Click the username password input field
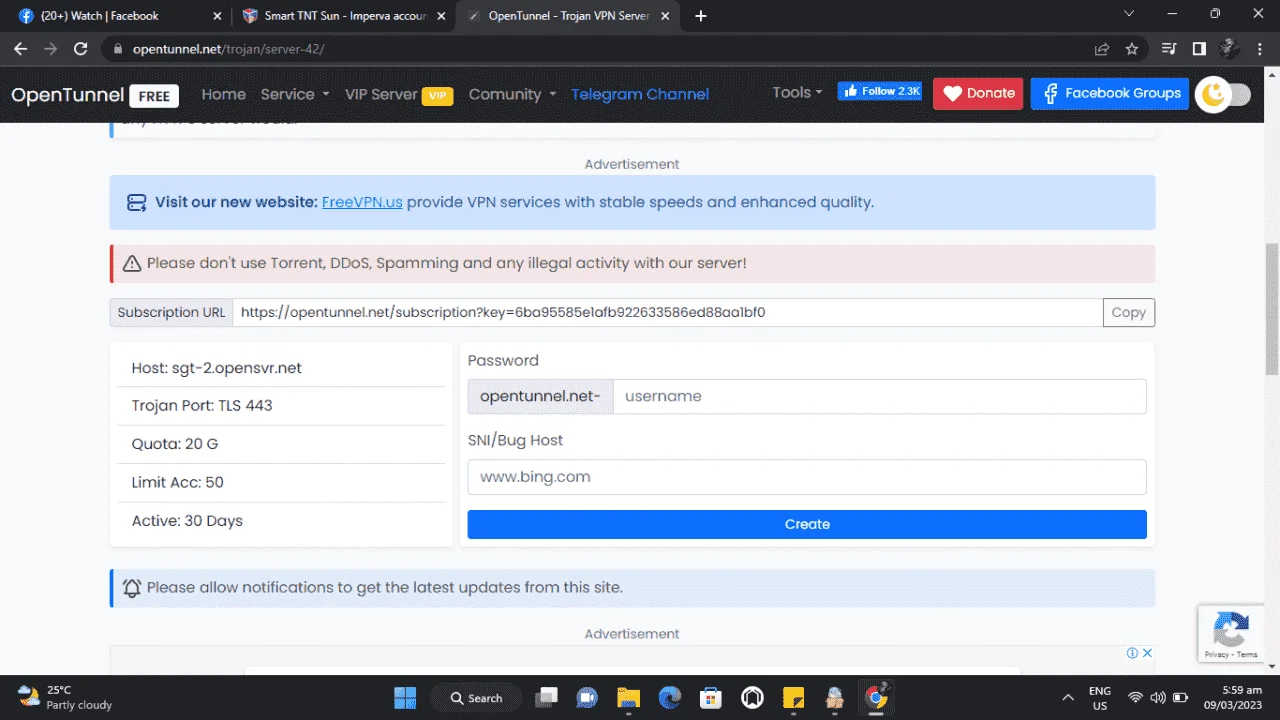This screenshot has width=1280, height=720. pyautogui.click(x=880, y=396)
